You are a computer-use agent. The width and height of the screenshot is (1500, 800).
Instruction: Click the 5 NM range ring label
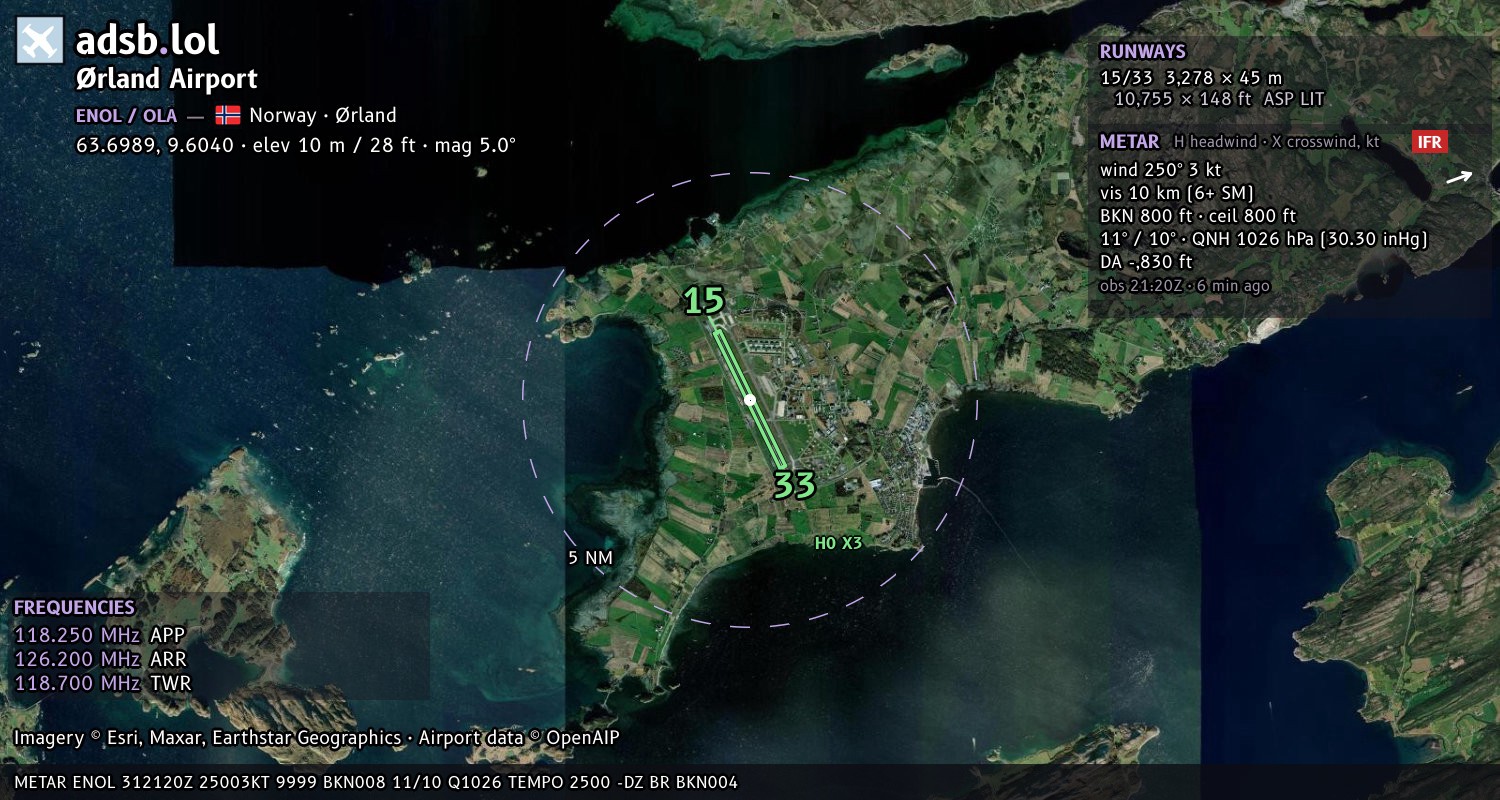590,558
